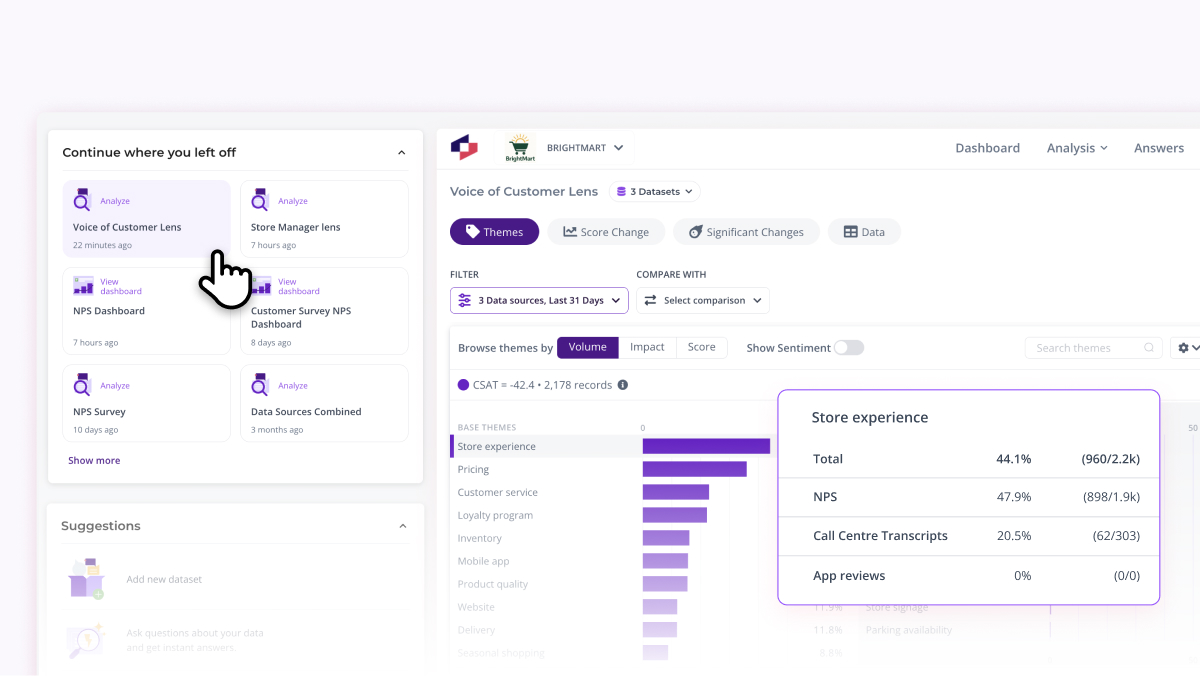Click the info icon next to CSAT records
This screenshot has width=1200, height=676.
[623, 385]
